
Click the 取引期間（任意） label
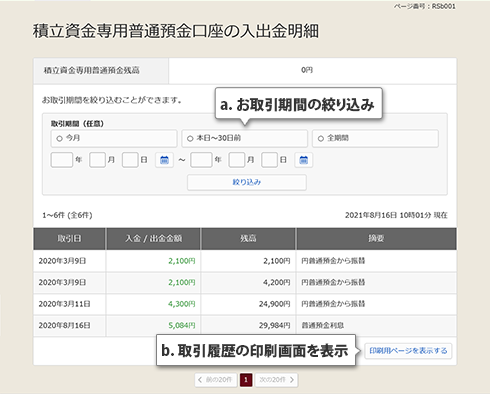coord(77,124)
